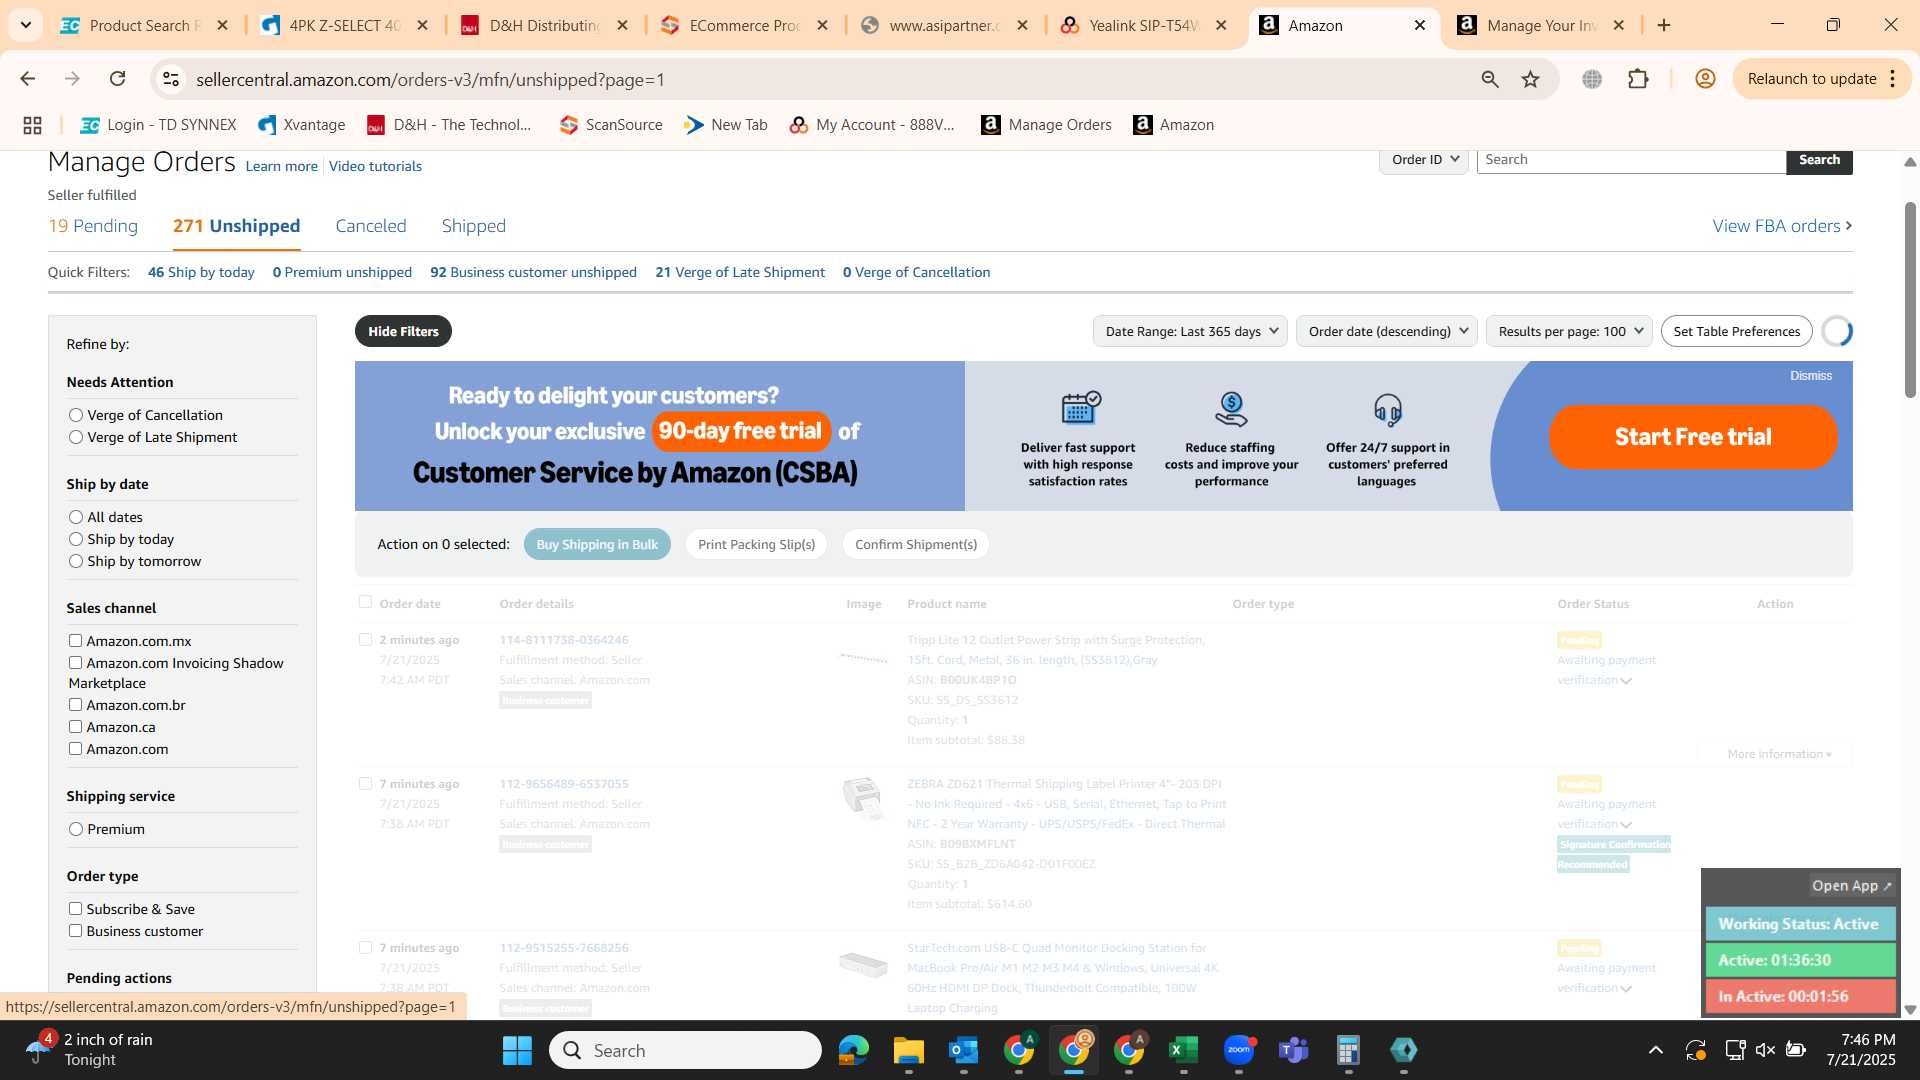Open the ScanSource bookmark
The image size is (1920, 1080).
point(611,125)
